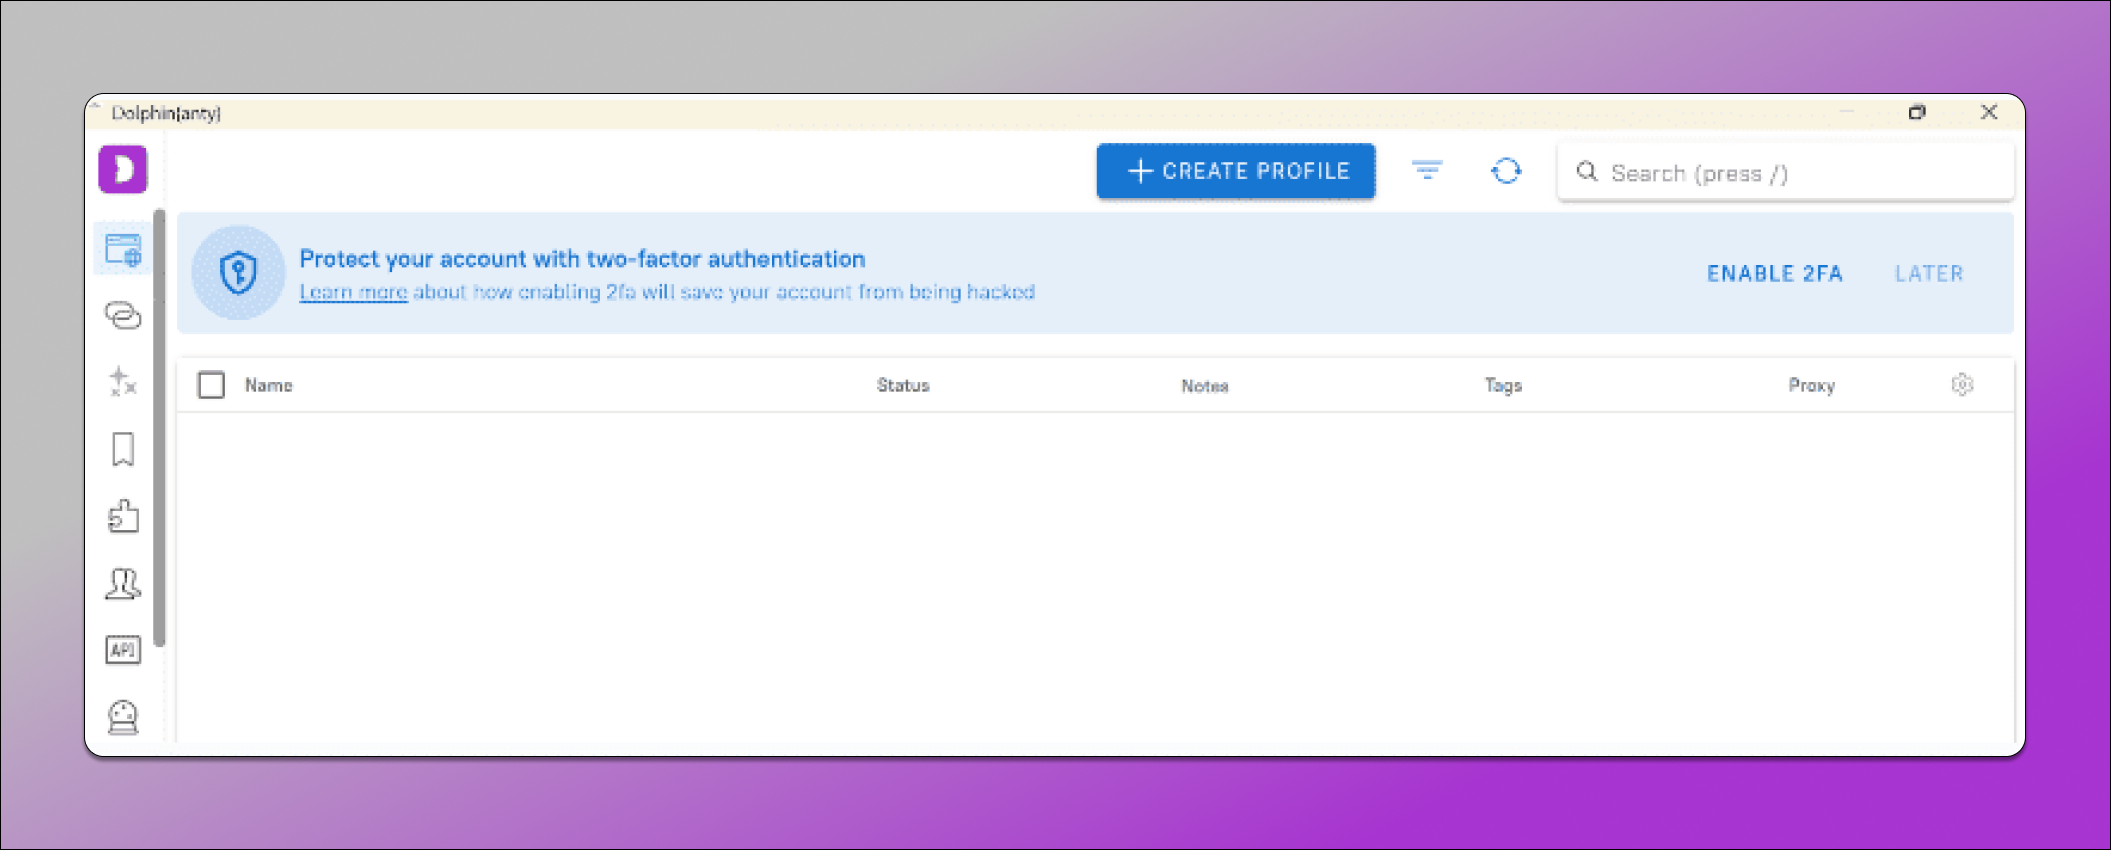The width and height of the screenshot is (2111, 850).
Task: Click the Create Profile button
Action: click(1235, 171)
